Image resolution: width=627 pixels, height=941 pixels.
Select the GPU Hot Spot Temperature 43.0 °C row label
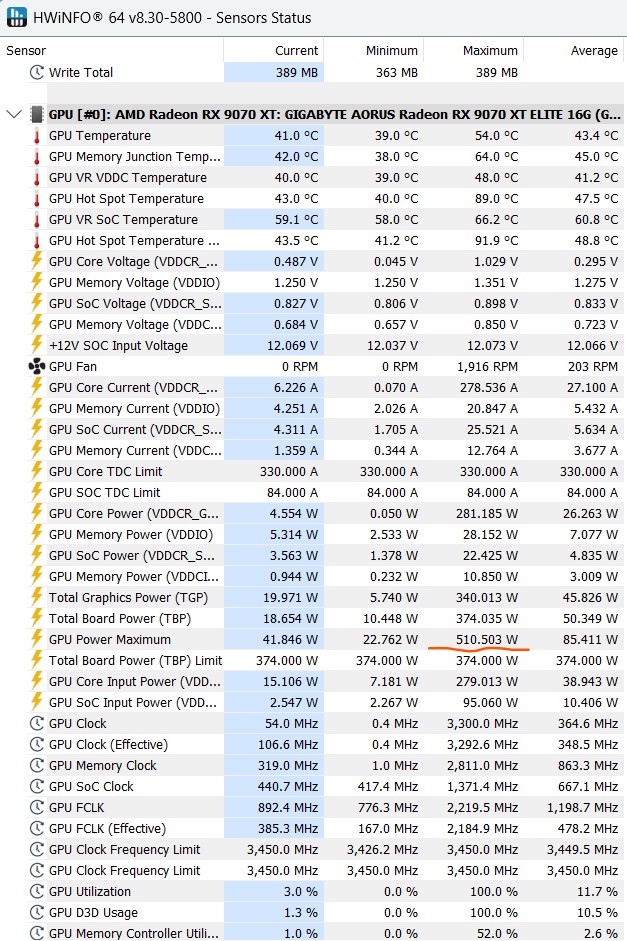126,199
